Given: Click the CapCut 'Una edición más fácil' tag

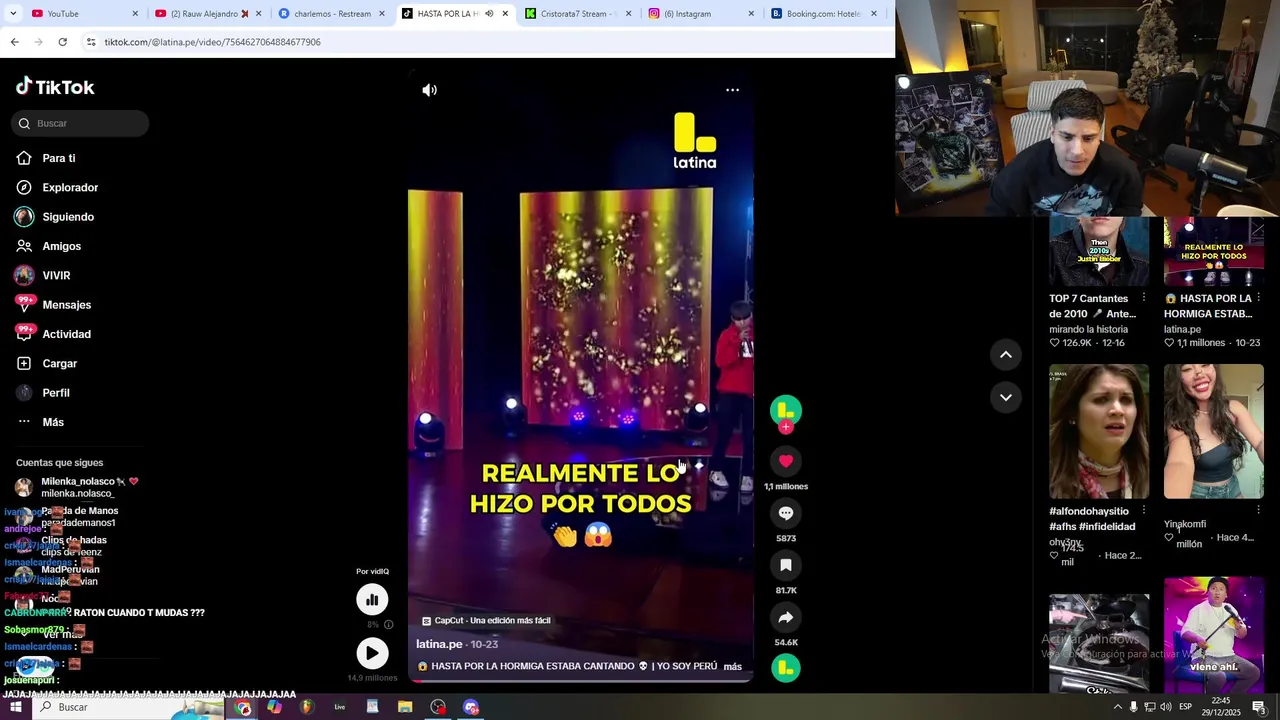Looking at the screenshot, I should (486, 620).
